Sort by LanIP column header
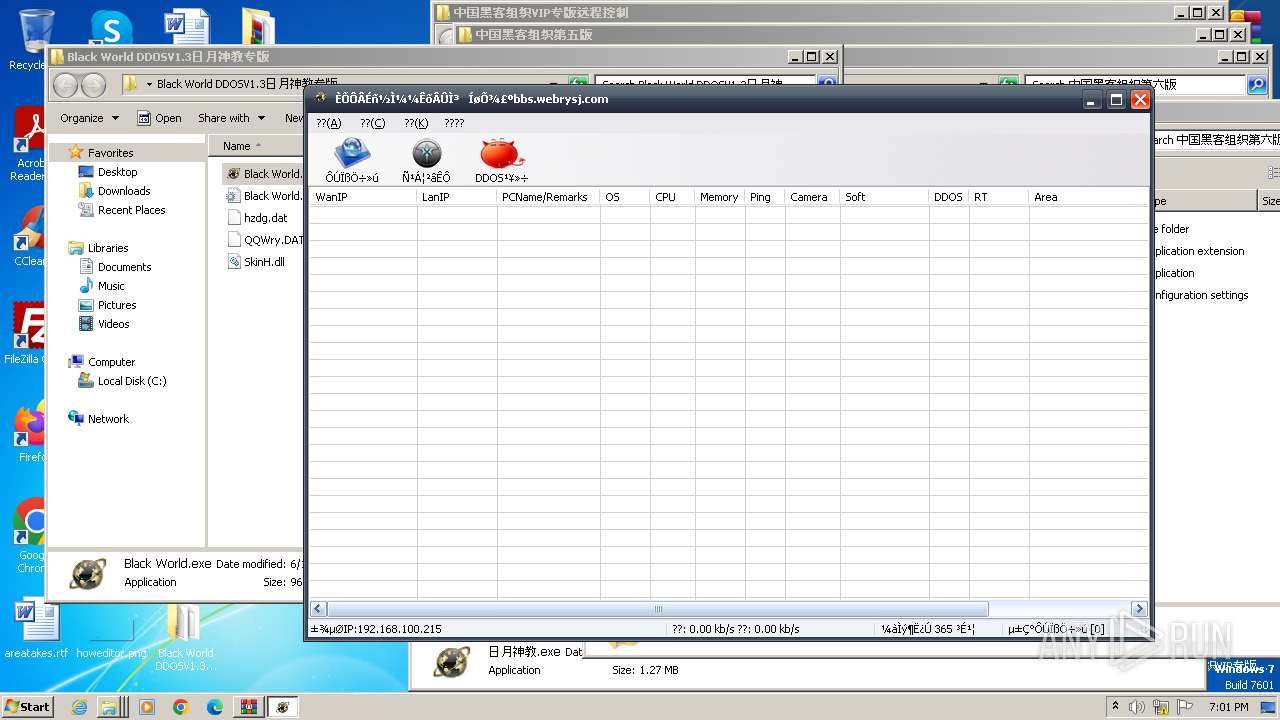 coord(457,197)
